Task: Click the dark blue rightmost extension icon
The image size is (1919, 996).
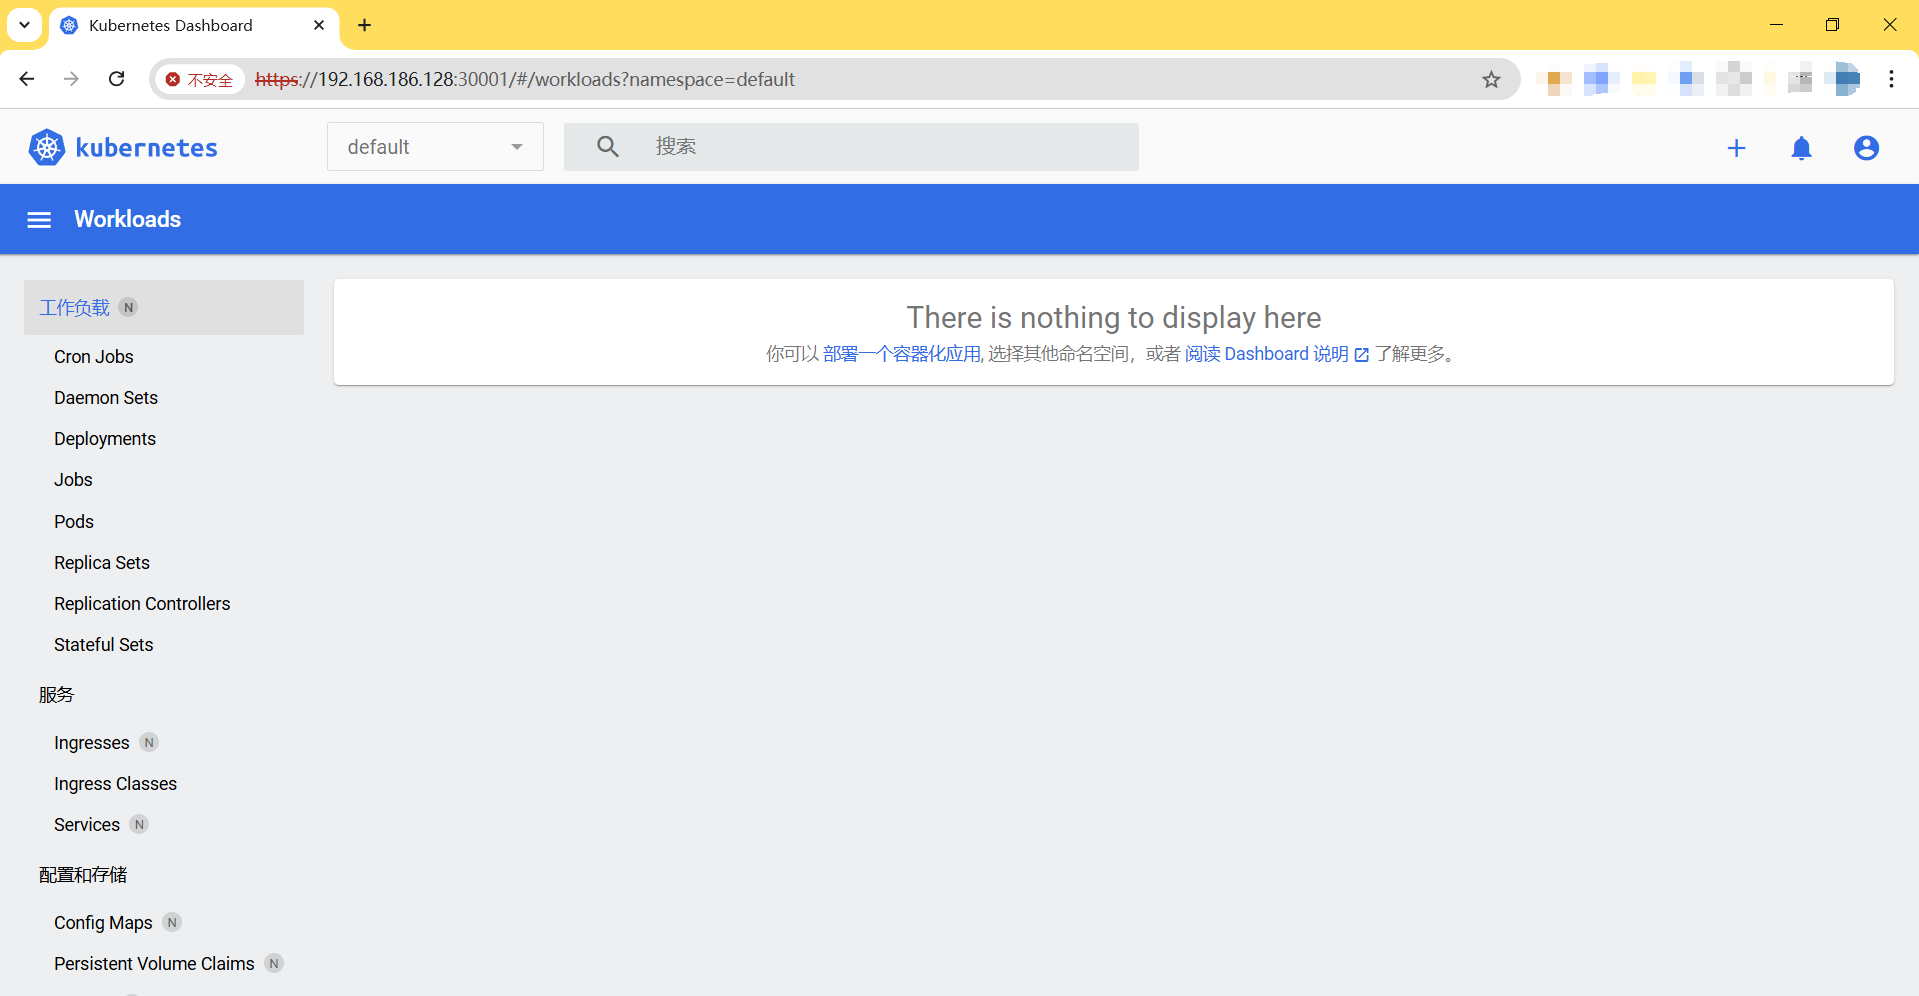Action: (1844, 79)
